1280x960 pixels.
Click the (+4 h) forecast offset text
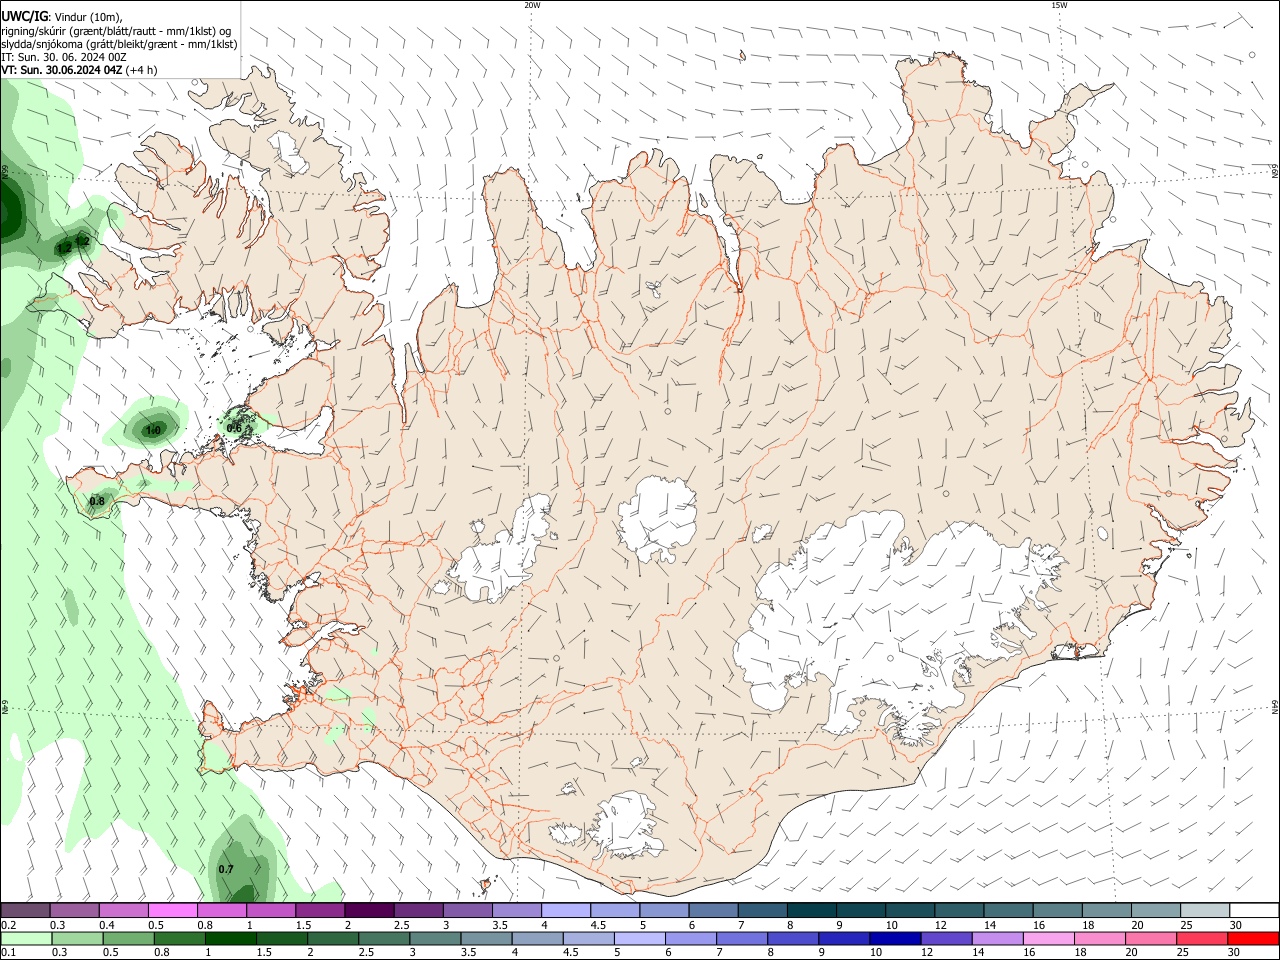pyautogui.click(x=141, y=70)
